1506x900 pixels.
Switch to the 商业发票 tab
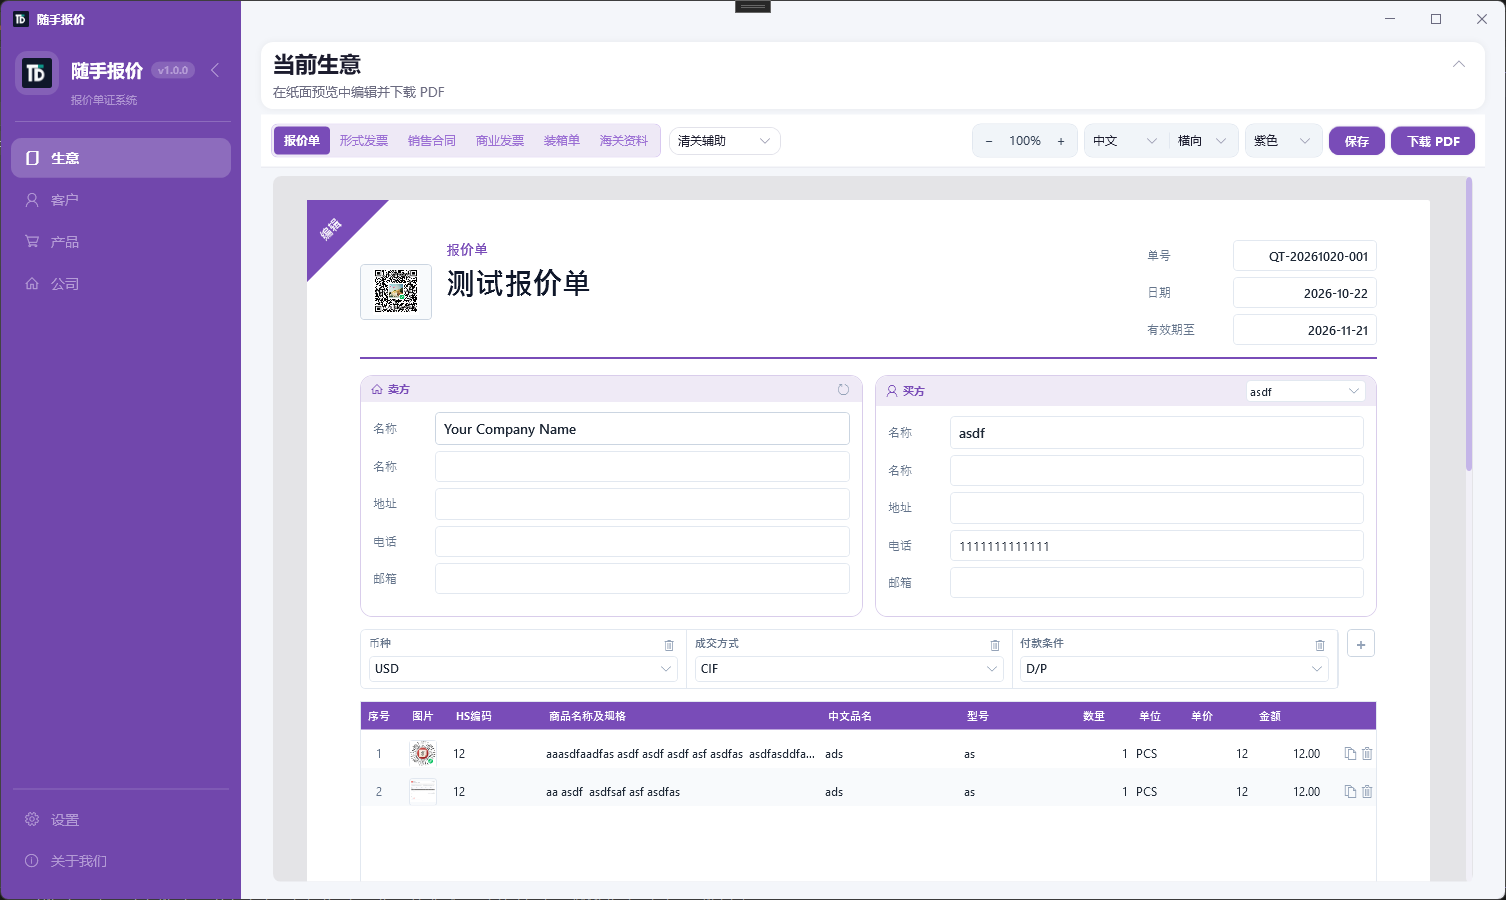click(500, 141)
